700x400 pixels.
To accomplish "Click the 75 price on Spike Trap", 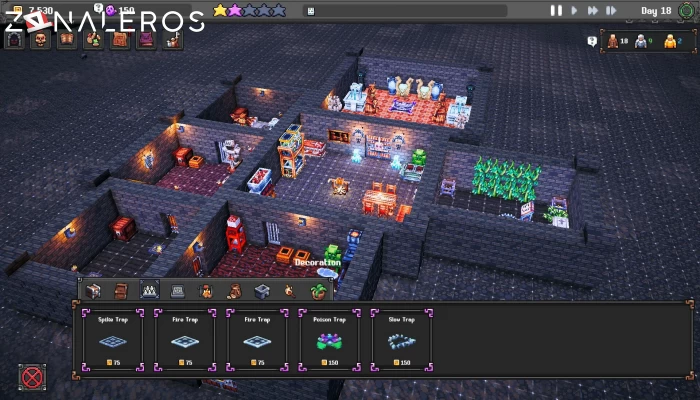I will (x=117, y=362).
